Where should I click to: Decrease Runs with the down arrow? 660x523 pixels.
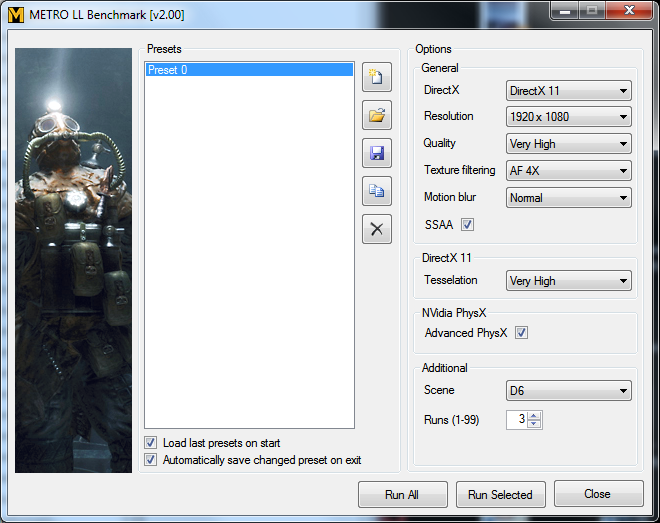pyautogui.click(x=534, y=424)
